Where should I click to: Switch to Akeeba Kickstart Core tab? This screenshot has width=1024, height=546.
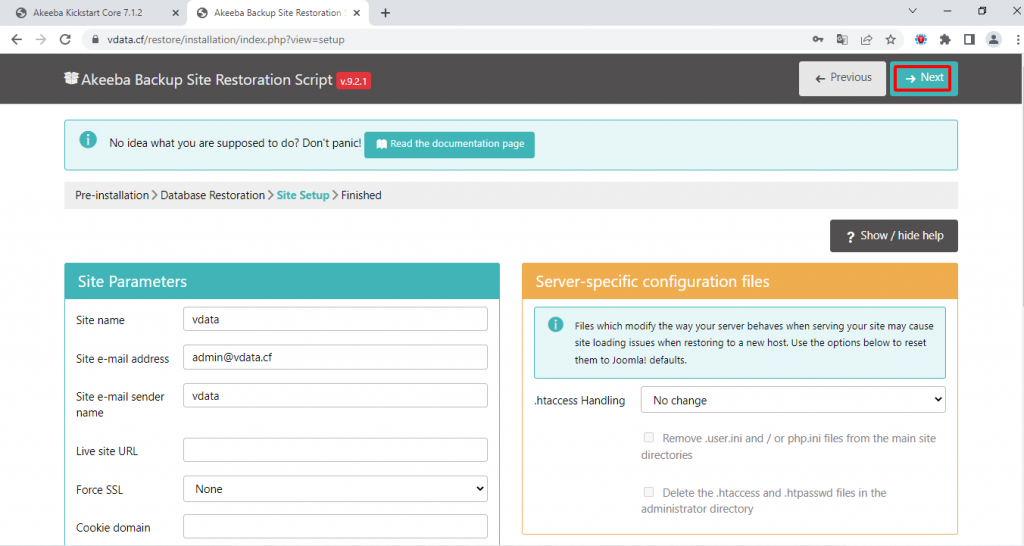click(x=90, y=13)
